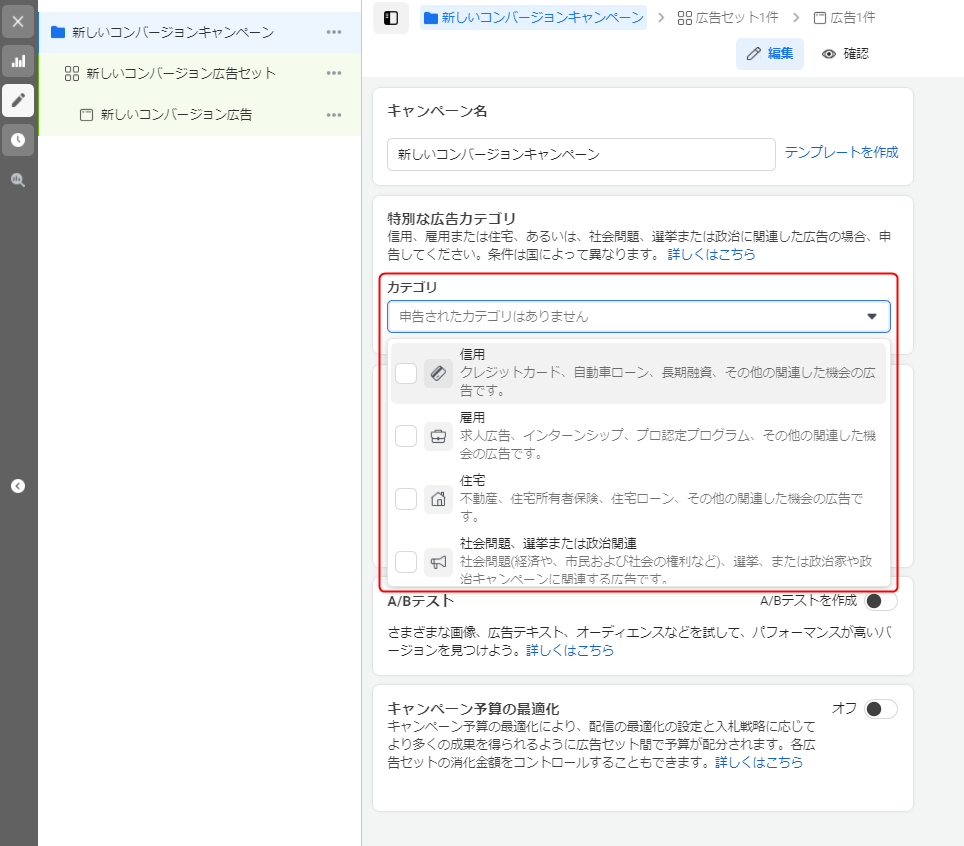Toggle the panel layout icon at top
This screenshot has height=846, width=964.
click(391, 18)
